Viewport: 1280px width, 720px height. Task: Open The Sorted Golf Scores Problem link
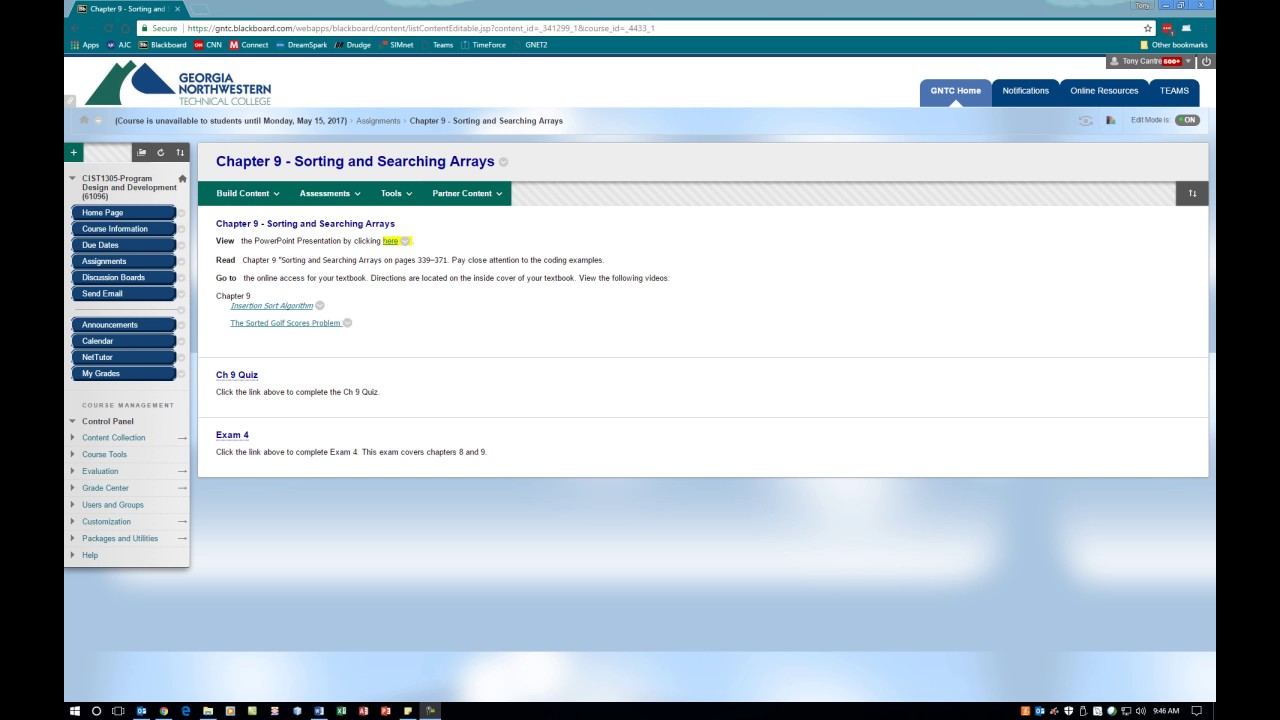click(x=285, y=323)
